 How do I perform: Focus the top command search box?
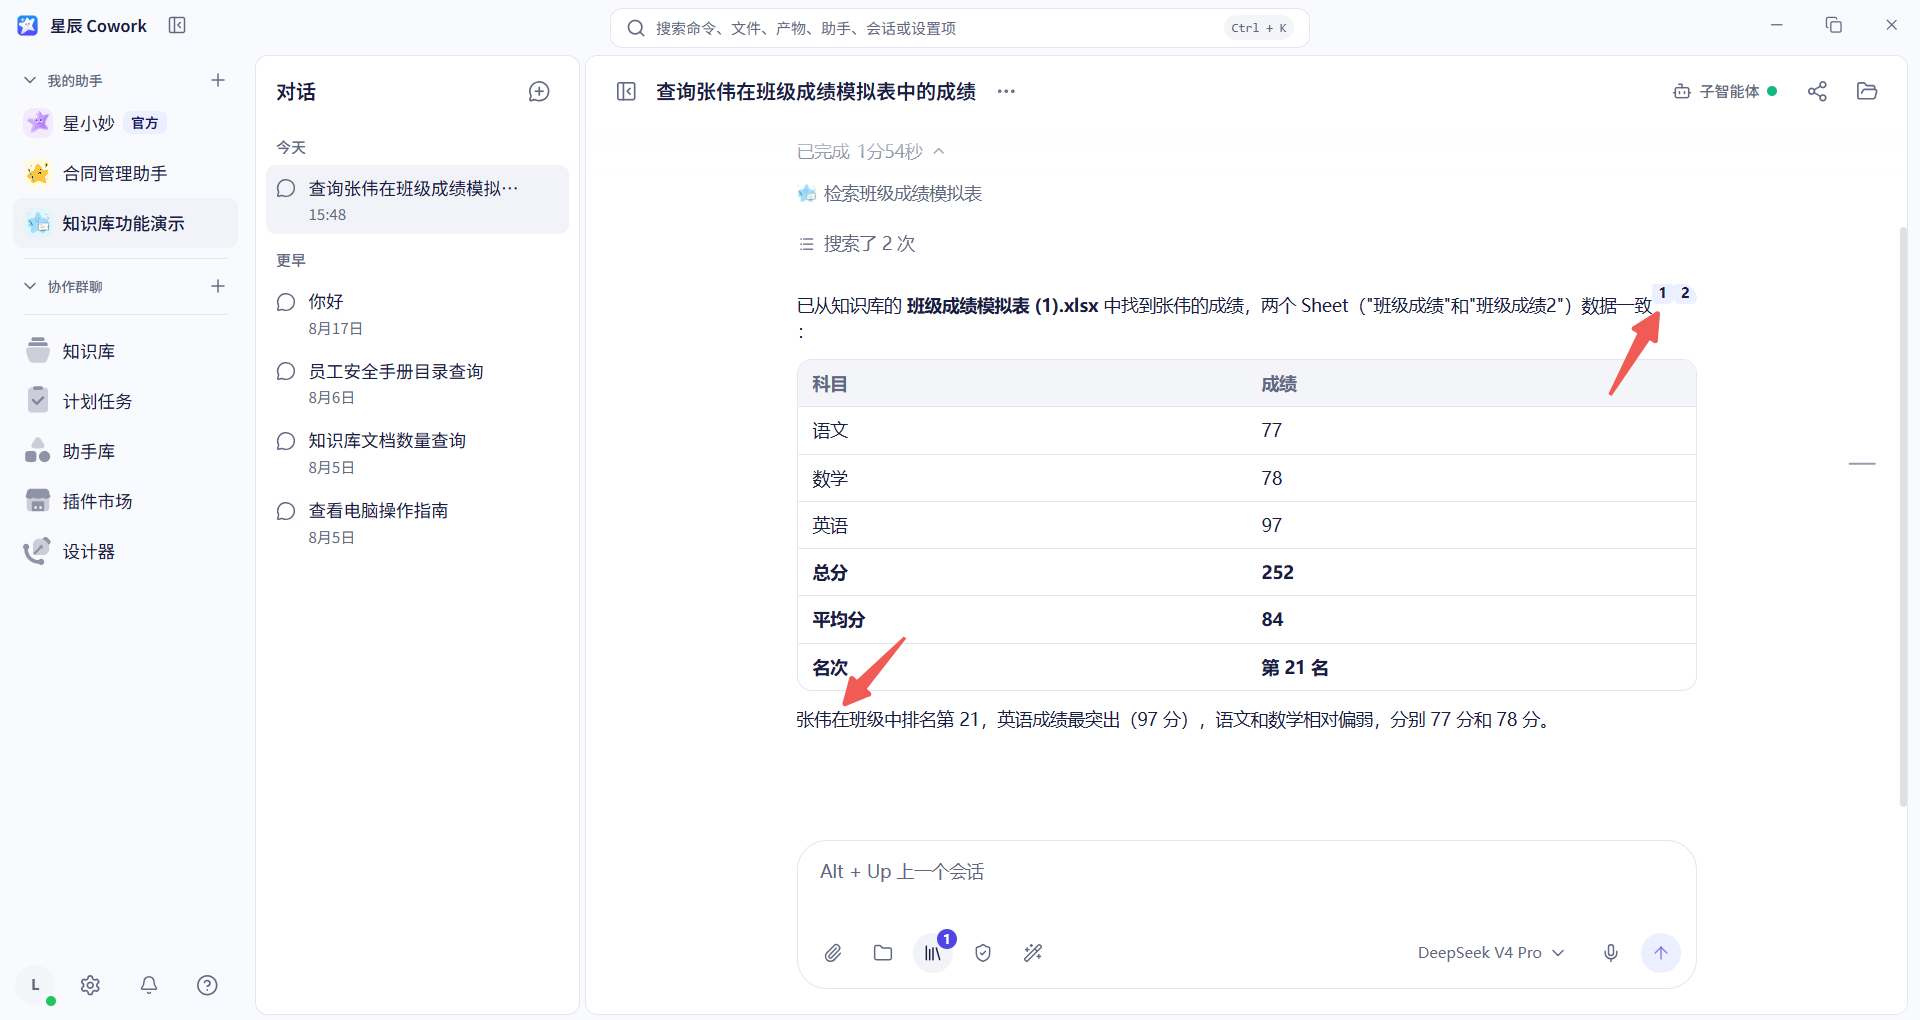(959, 28)
